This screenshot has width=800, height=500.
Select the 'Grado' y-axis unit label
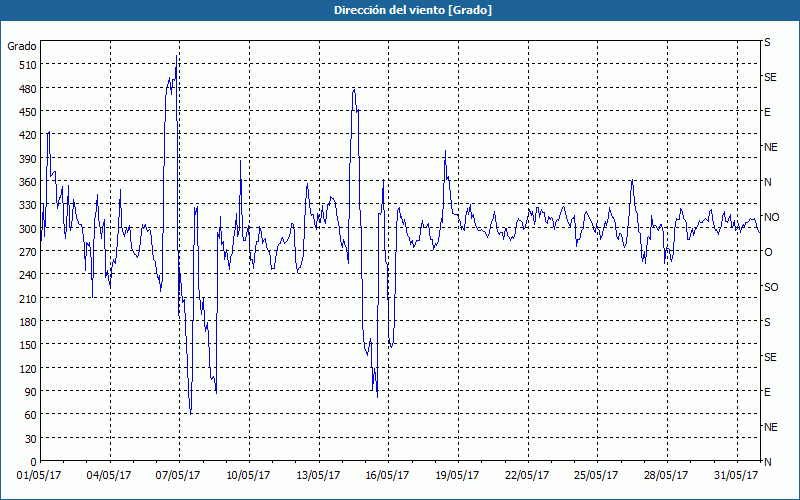click(22, 46)
